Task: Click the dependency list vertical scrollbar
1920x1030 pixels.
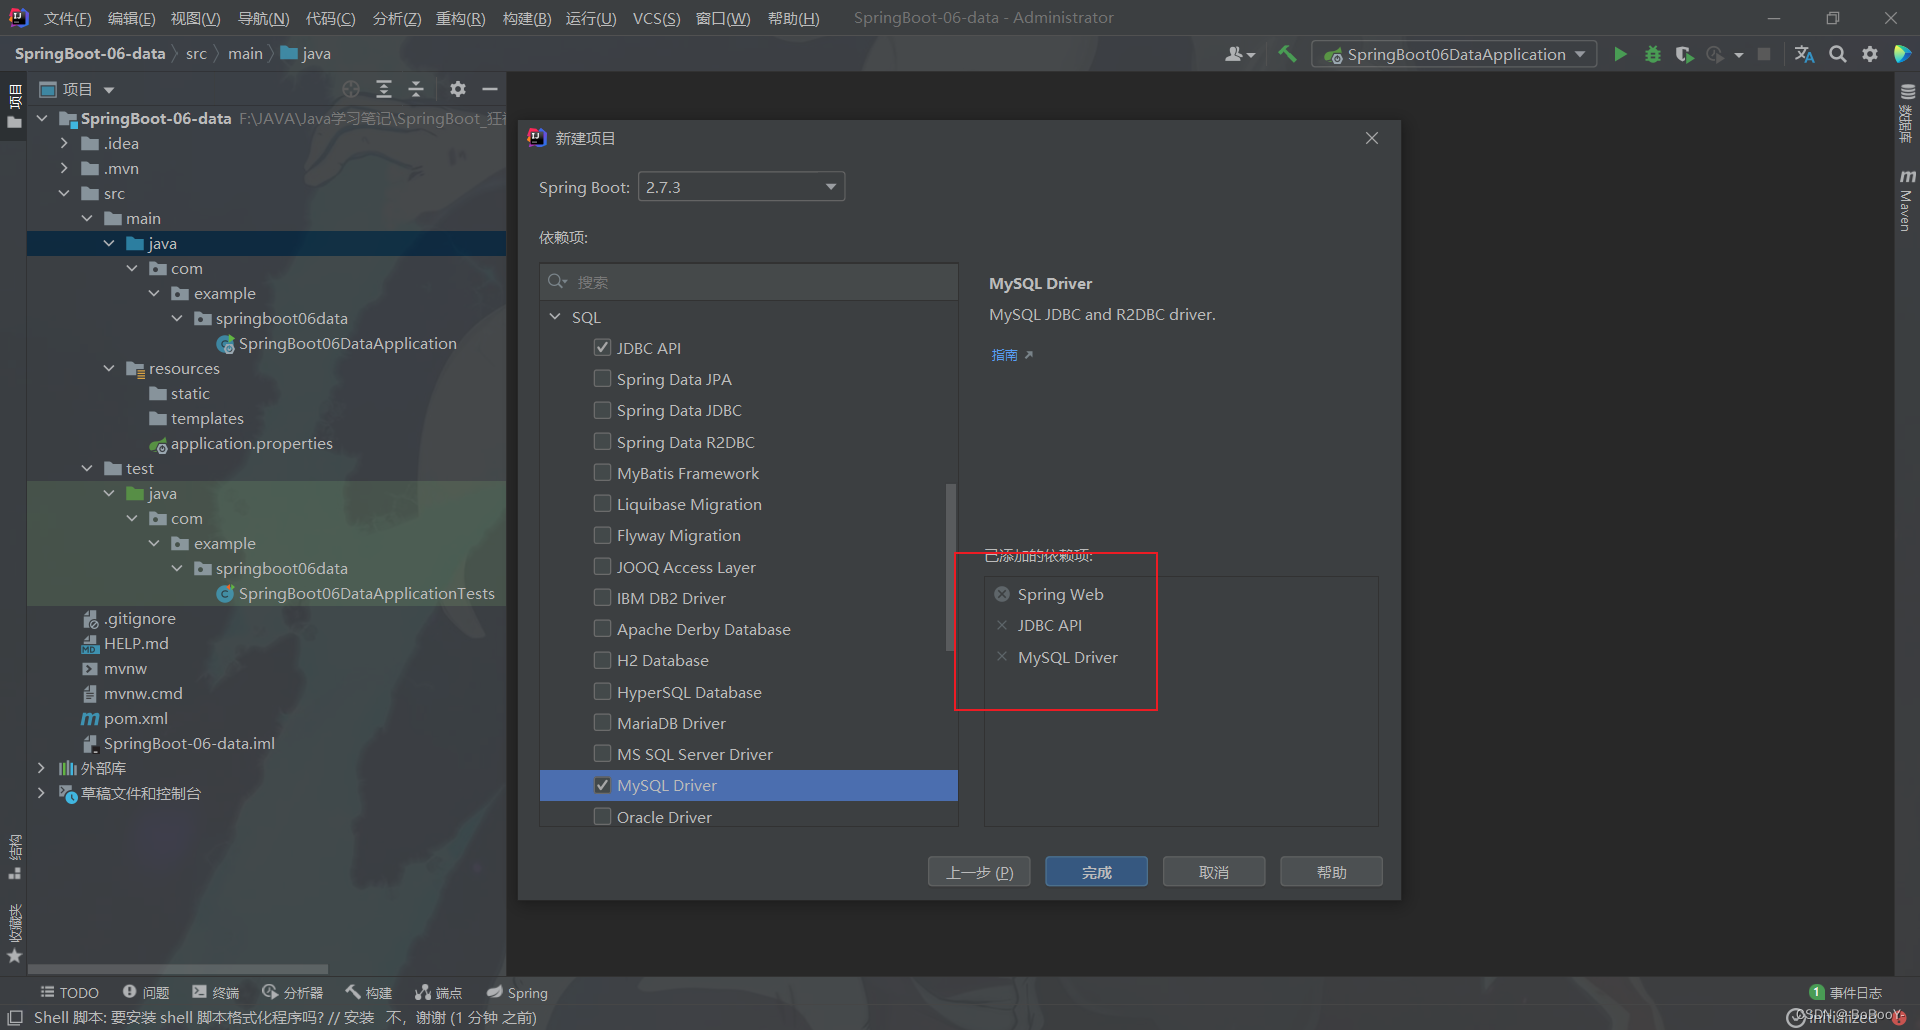Action: click(x=950, y=567)
